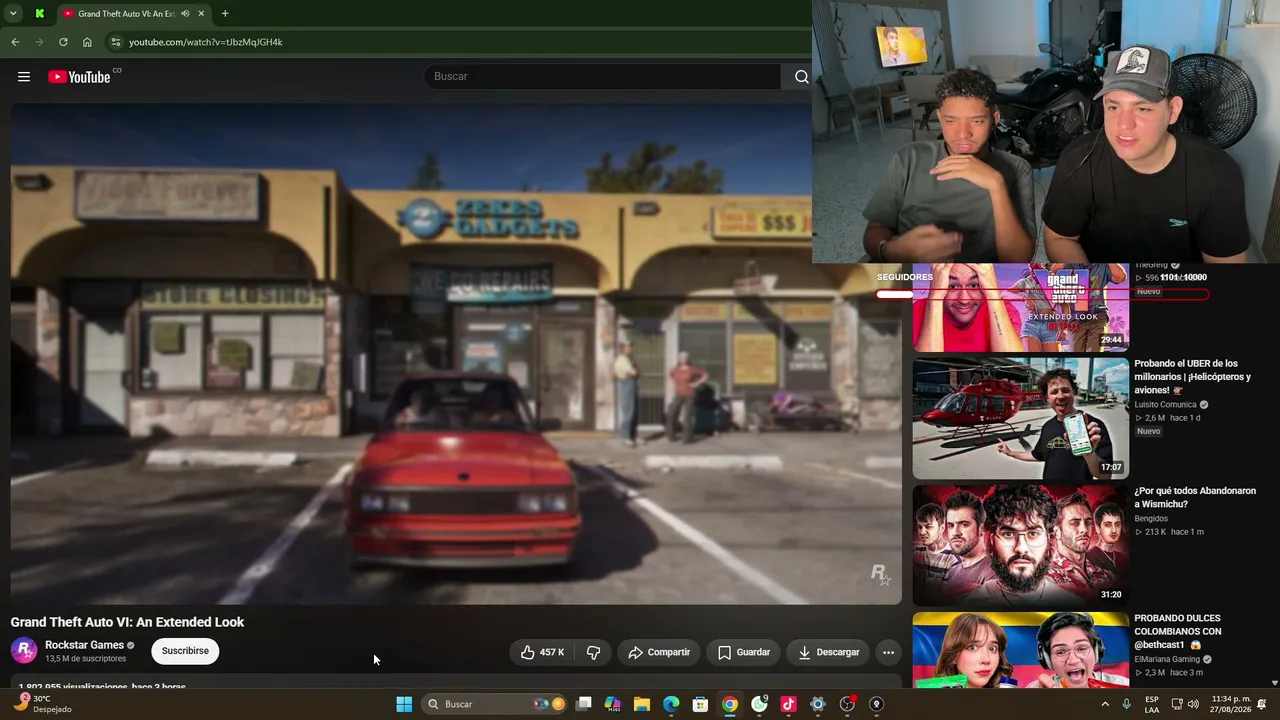Screen dimensions: 1280x720
Task: Open '¿Por qué todos Abandonaron a Wismichu?' title
Action: coord(1195,498)
